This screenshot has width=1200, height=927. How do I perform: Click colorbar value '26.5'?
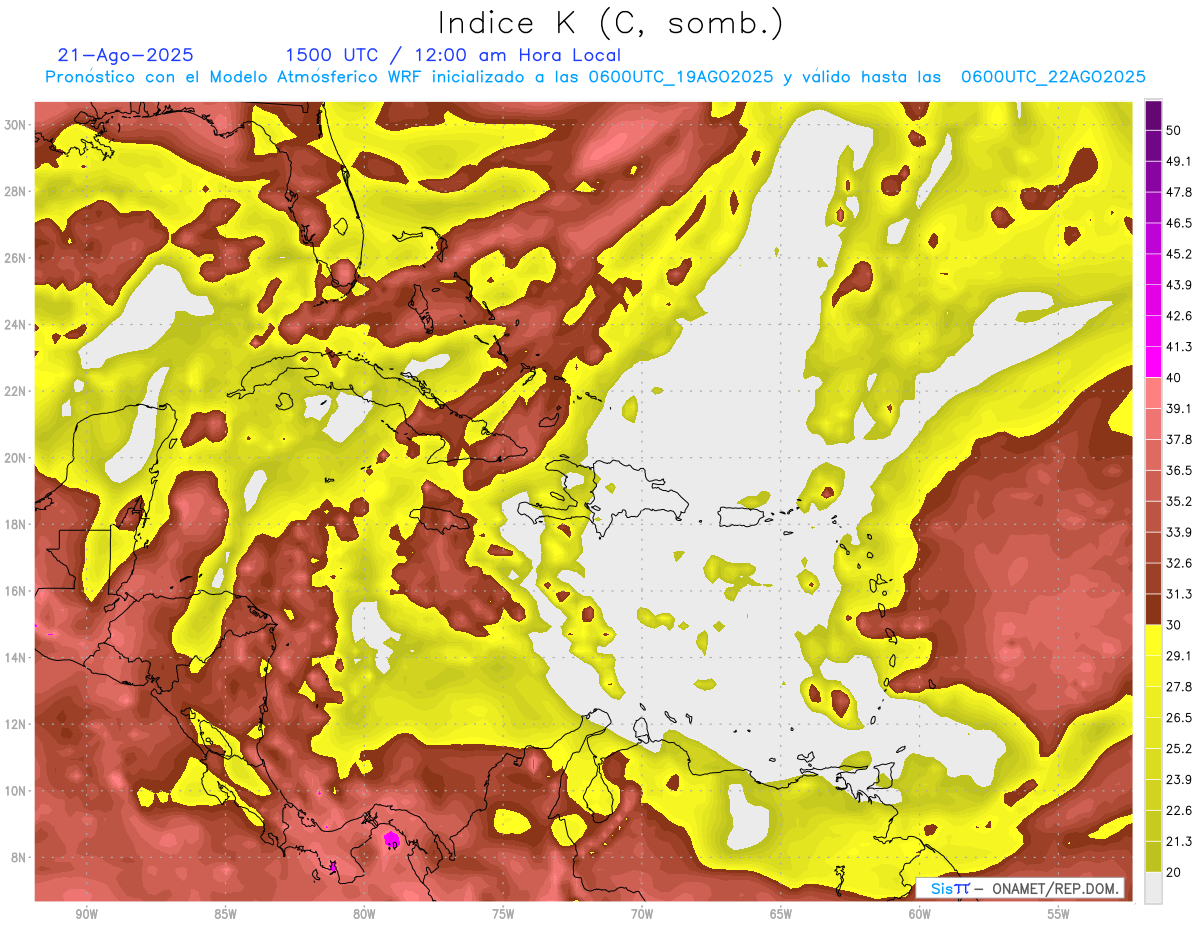(1179, 717)
